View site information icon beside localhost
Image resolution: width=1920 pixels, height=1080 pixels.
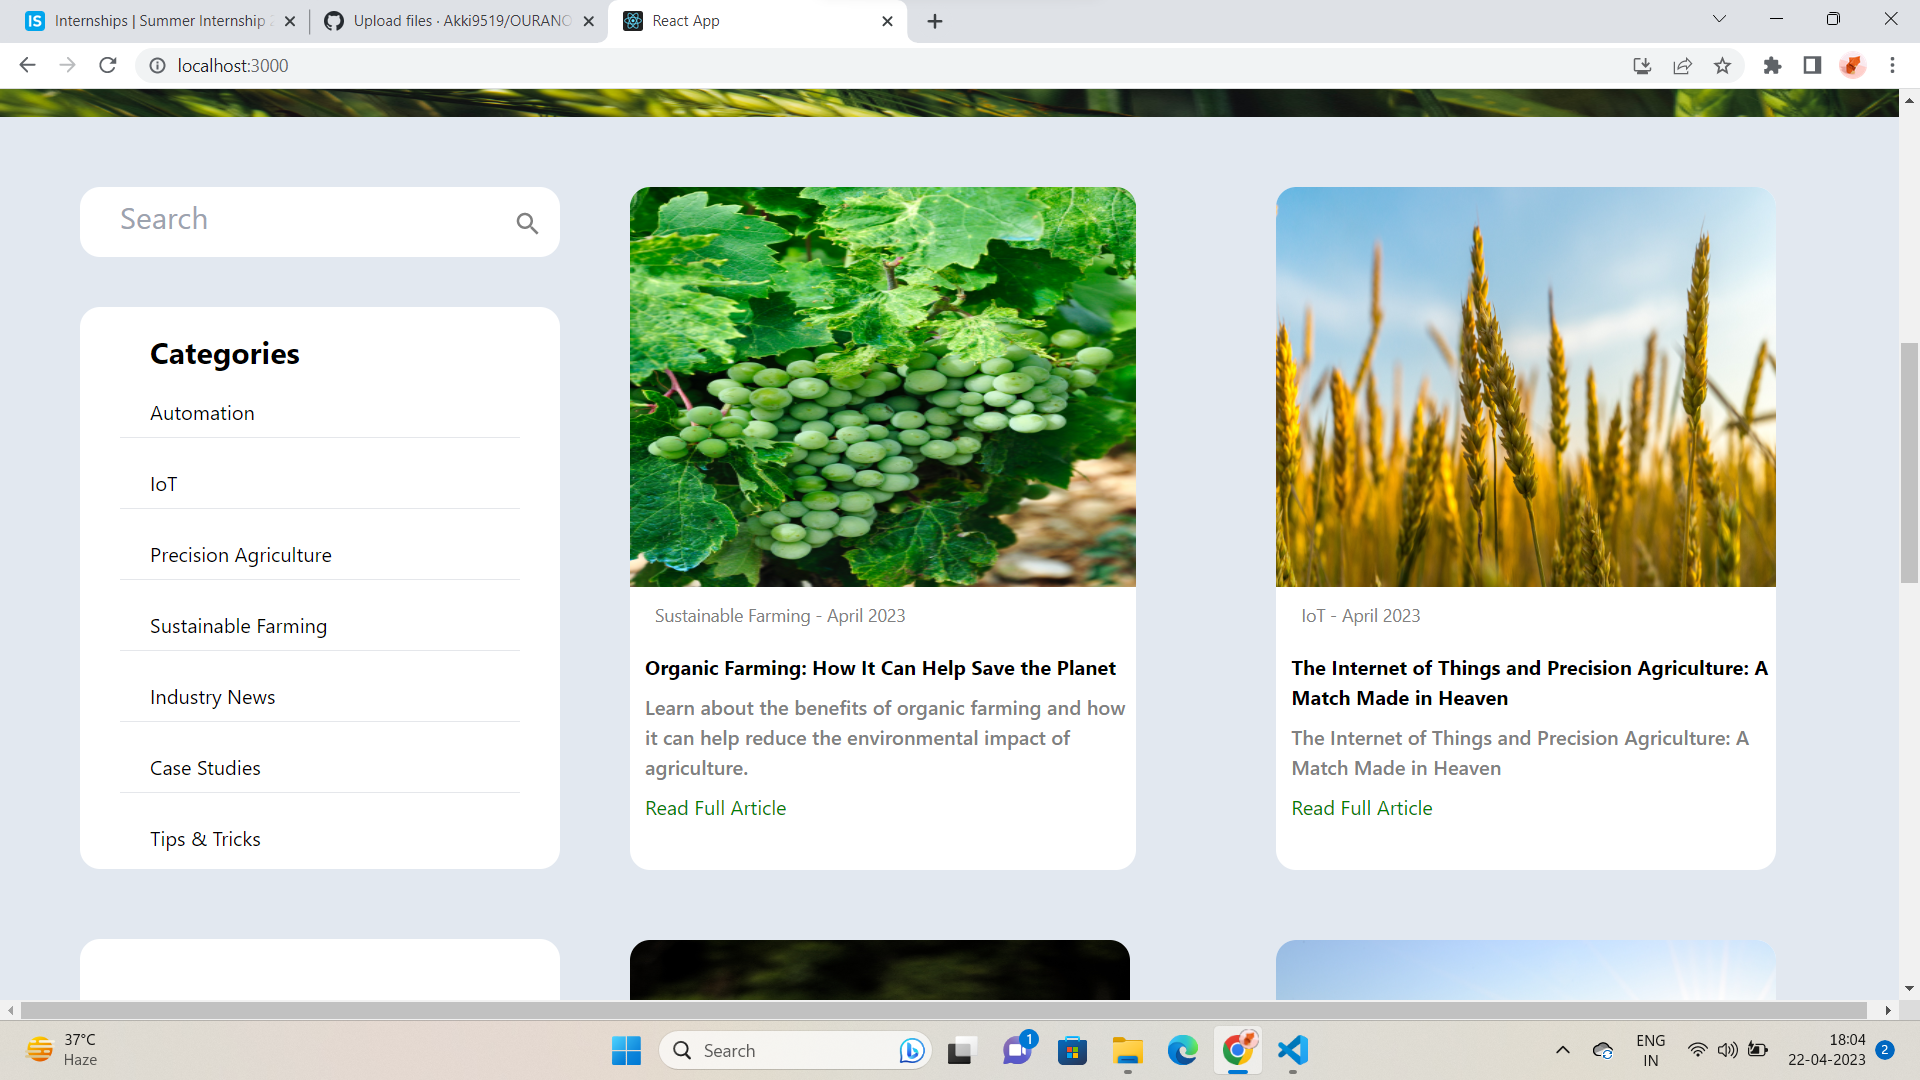pyautogui.click(x=157, y=66)
